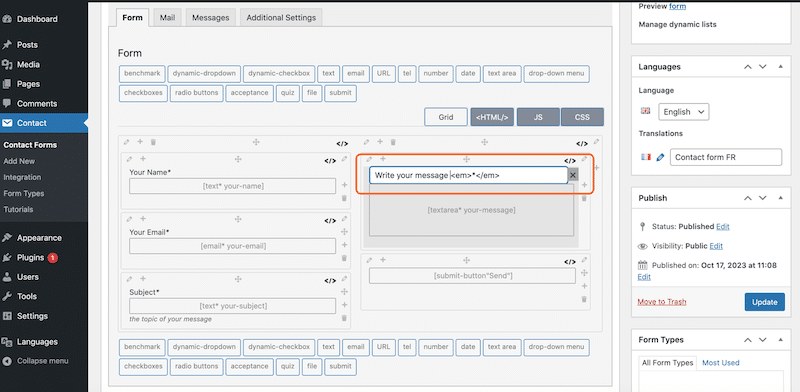Viewport: 800px width, 392px height.
Task: Switch editor to <HTML/> view
Action: (492, 117)
